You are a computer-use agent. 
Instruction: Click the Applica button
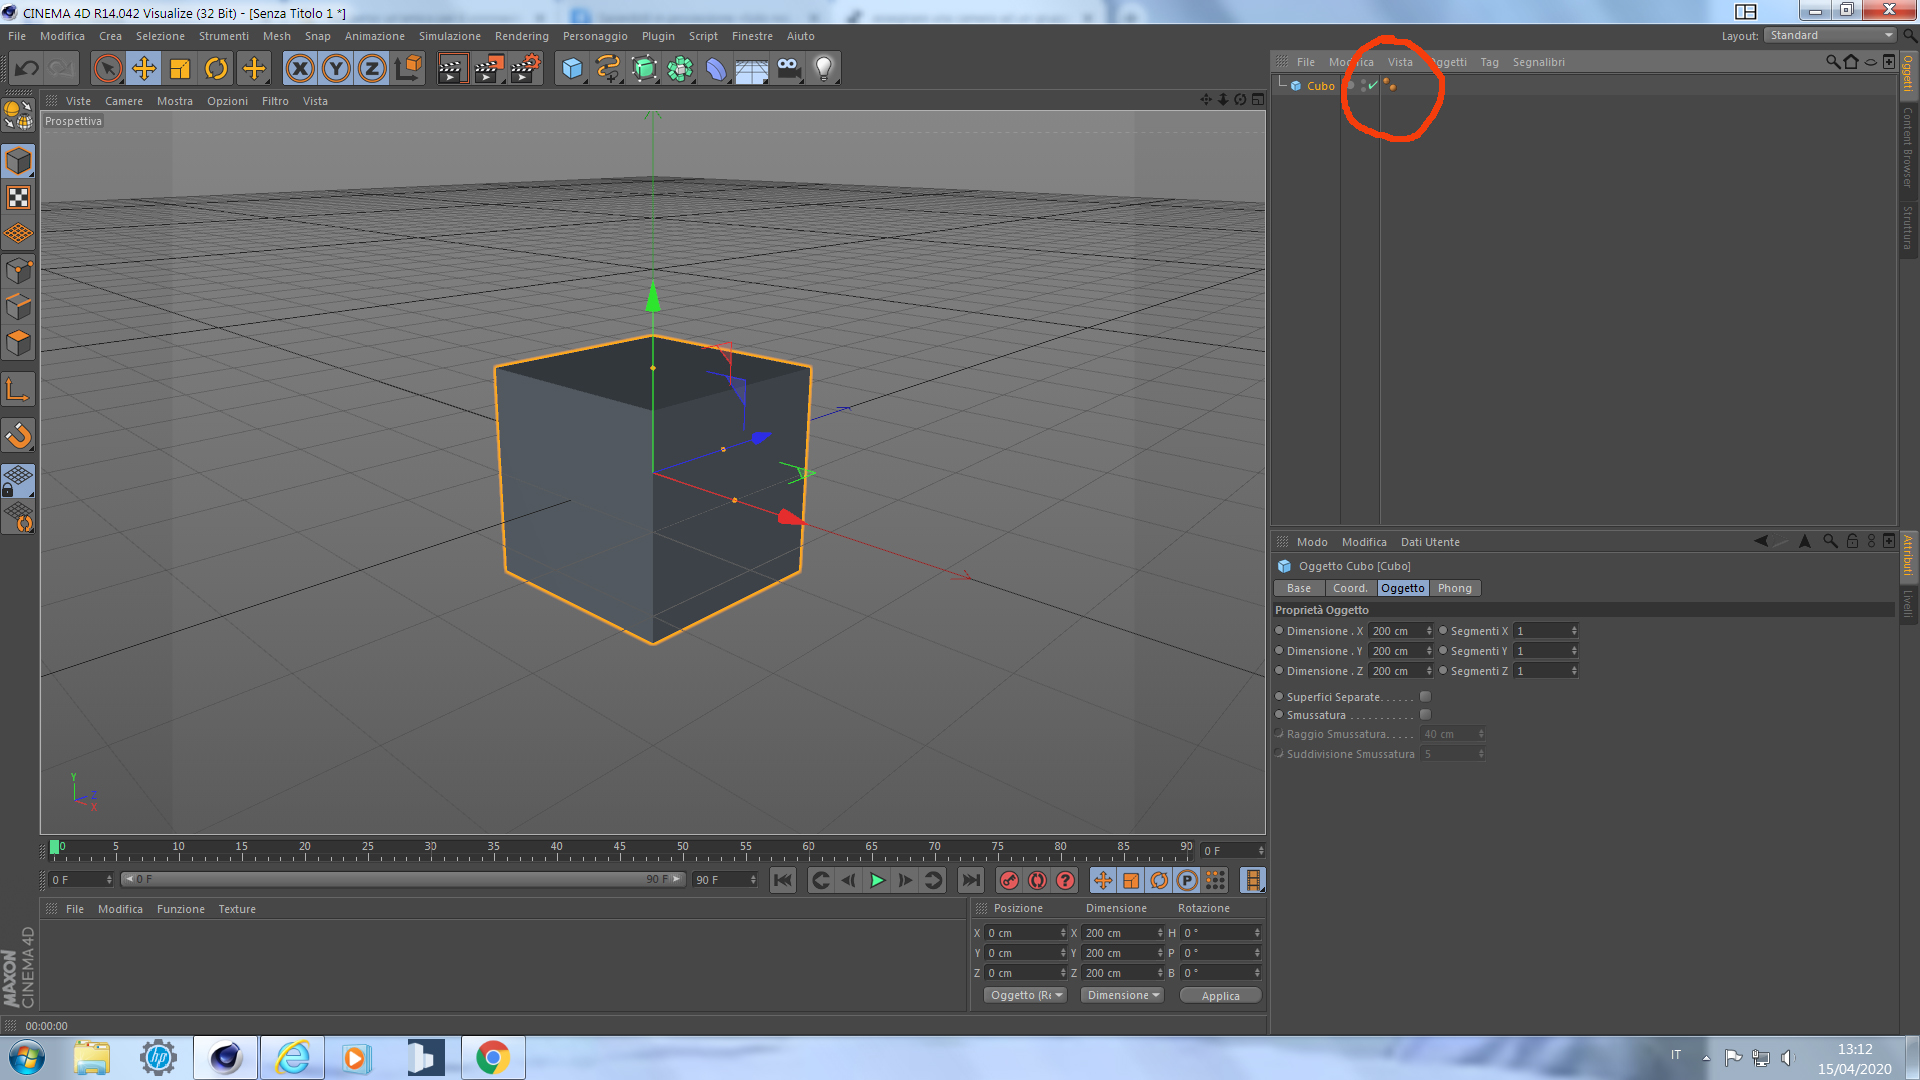1220,996
